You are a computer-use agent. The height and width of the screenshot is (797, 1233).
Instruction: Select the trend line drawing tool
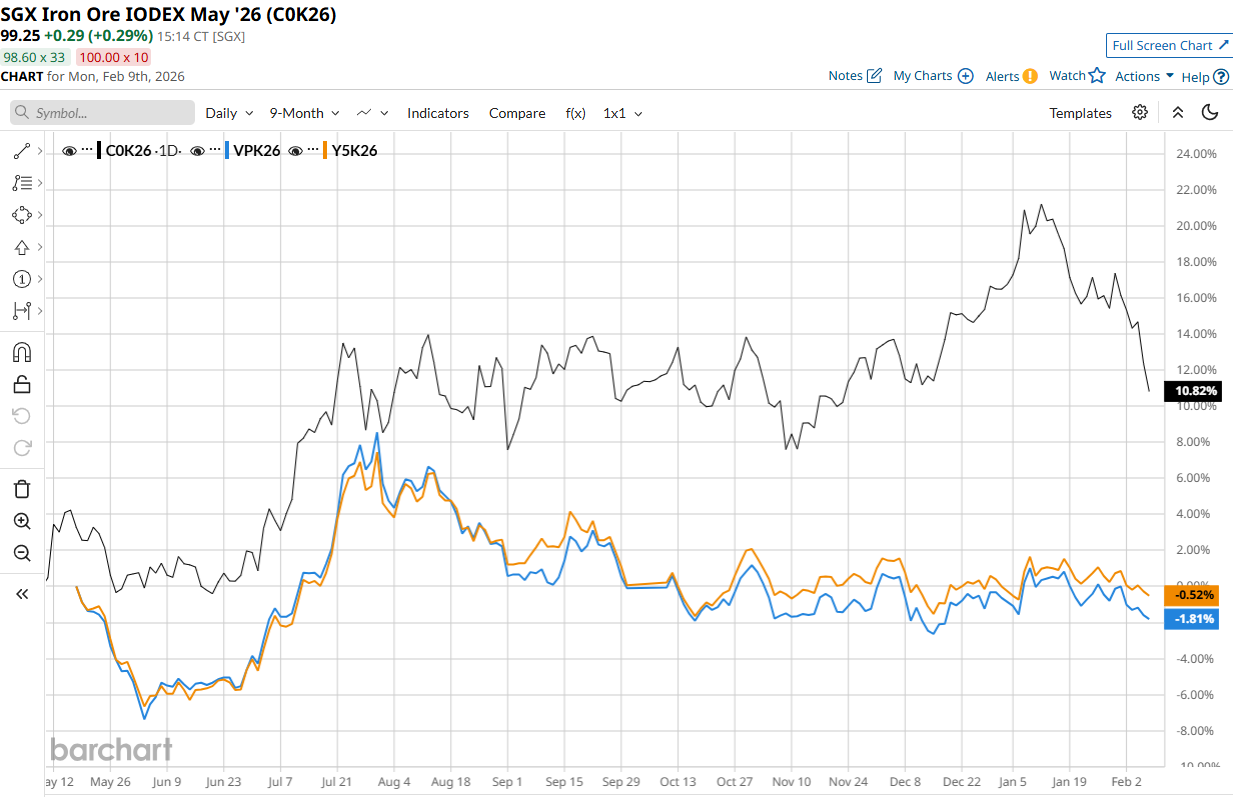tap(21, 151)
